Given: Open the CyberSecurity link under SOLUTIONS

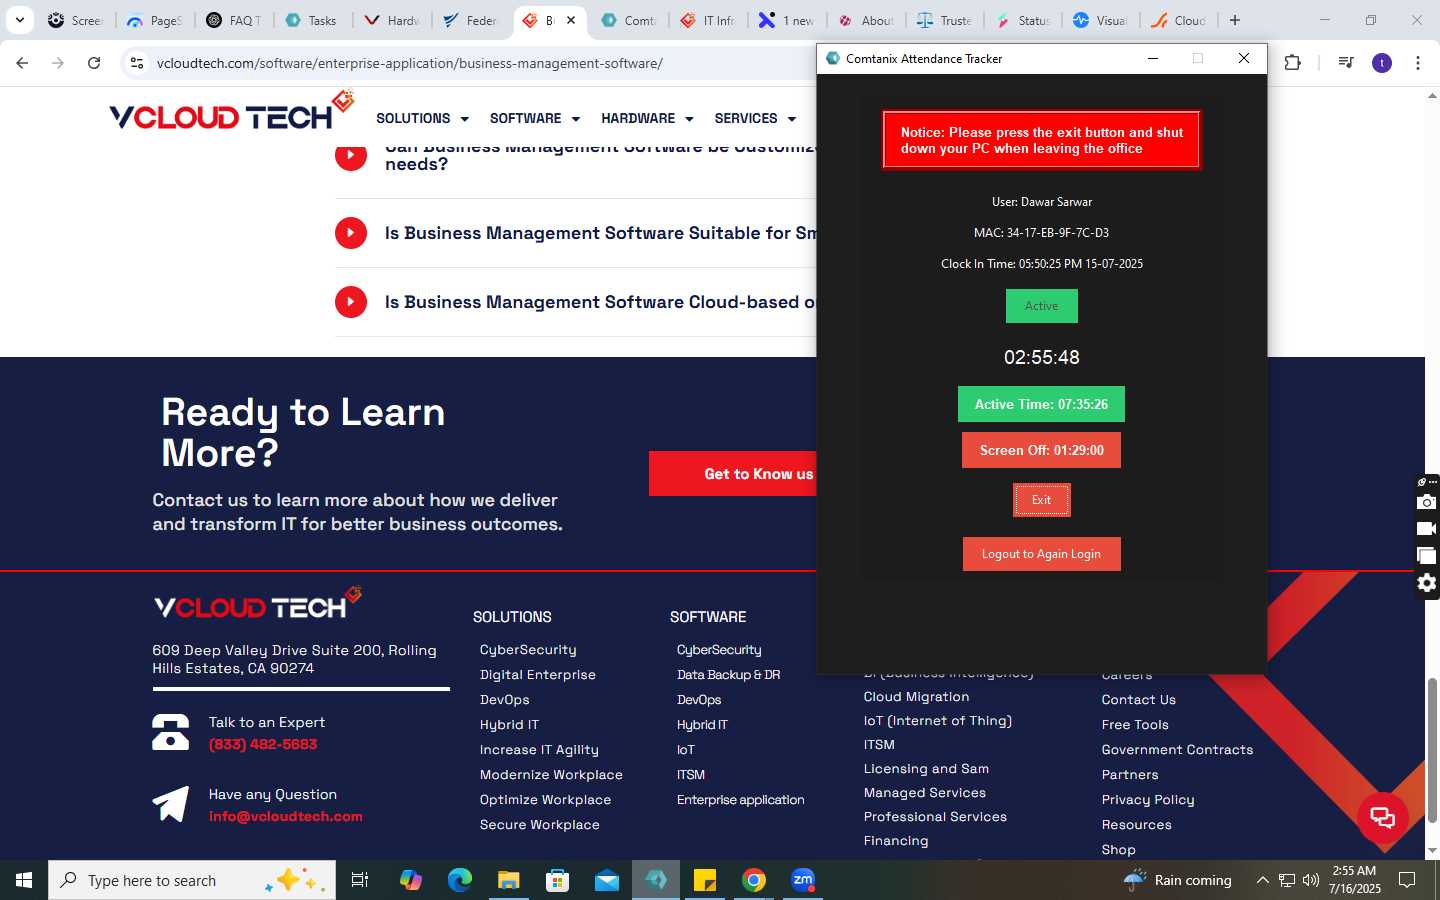Looking at the screenshot, I should tap(528, 650).
